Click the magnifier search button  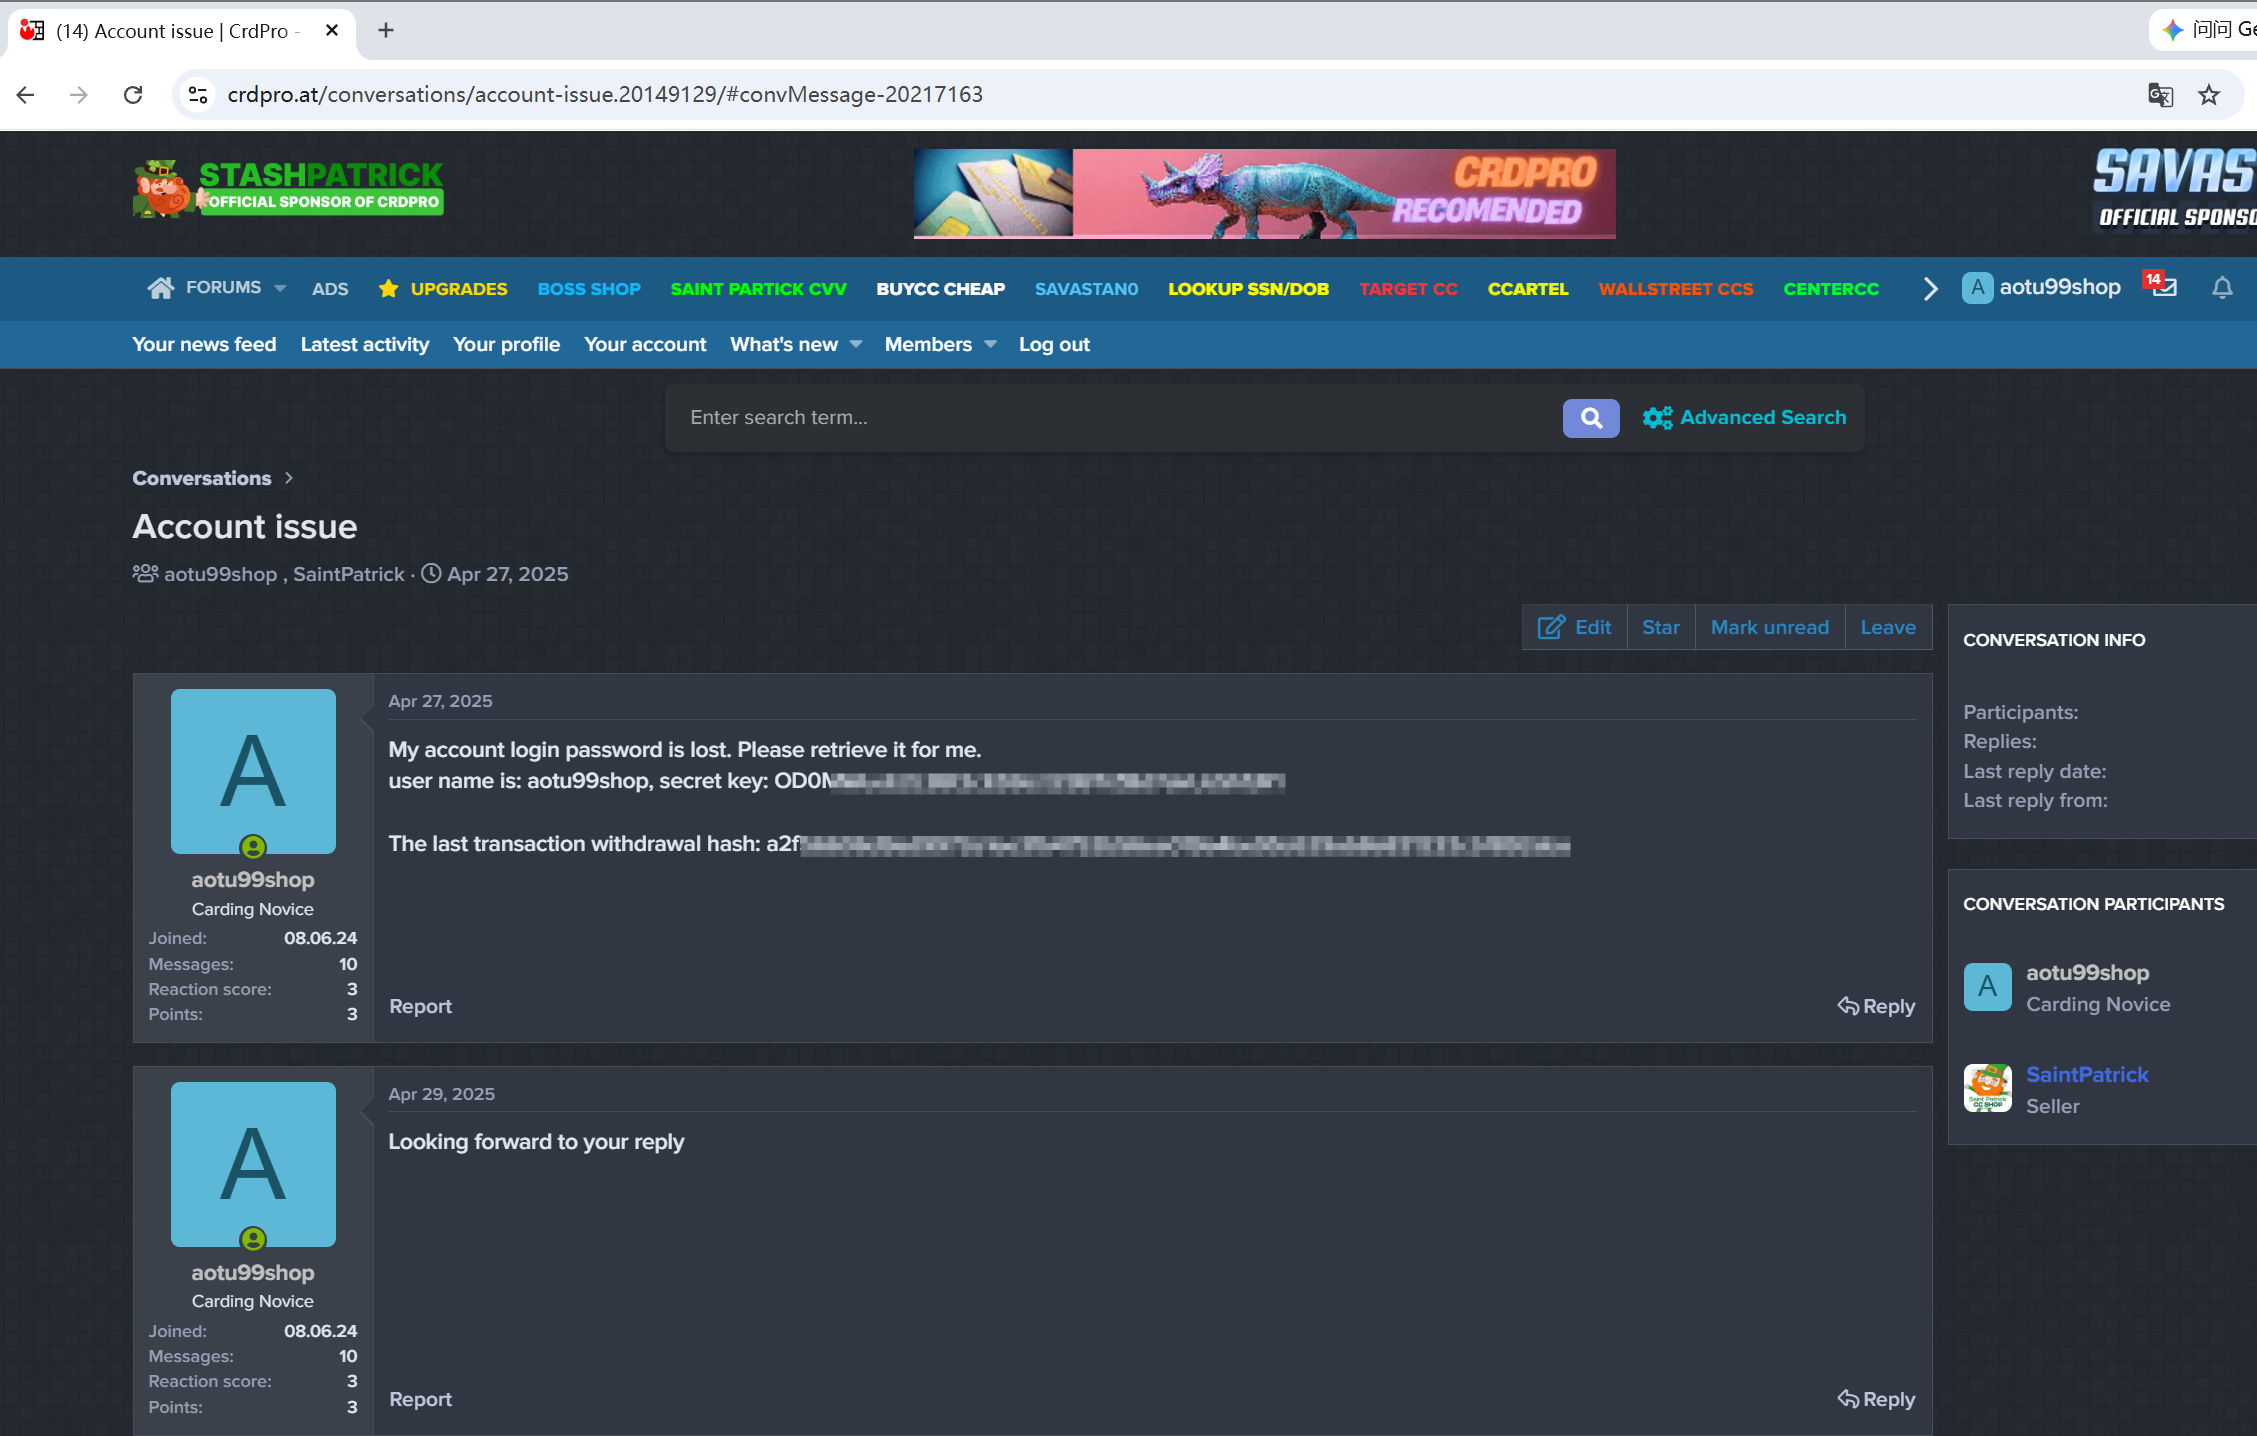[x=1591, y=418]
